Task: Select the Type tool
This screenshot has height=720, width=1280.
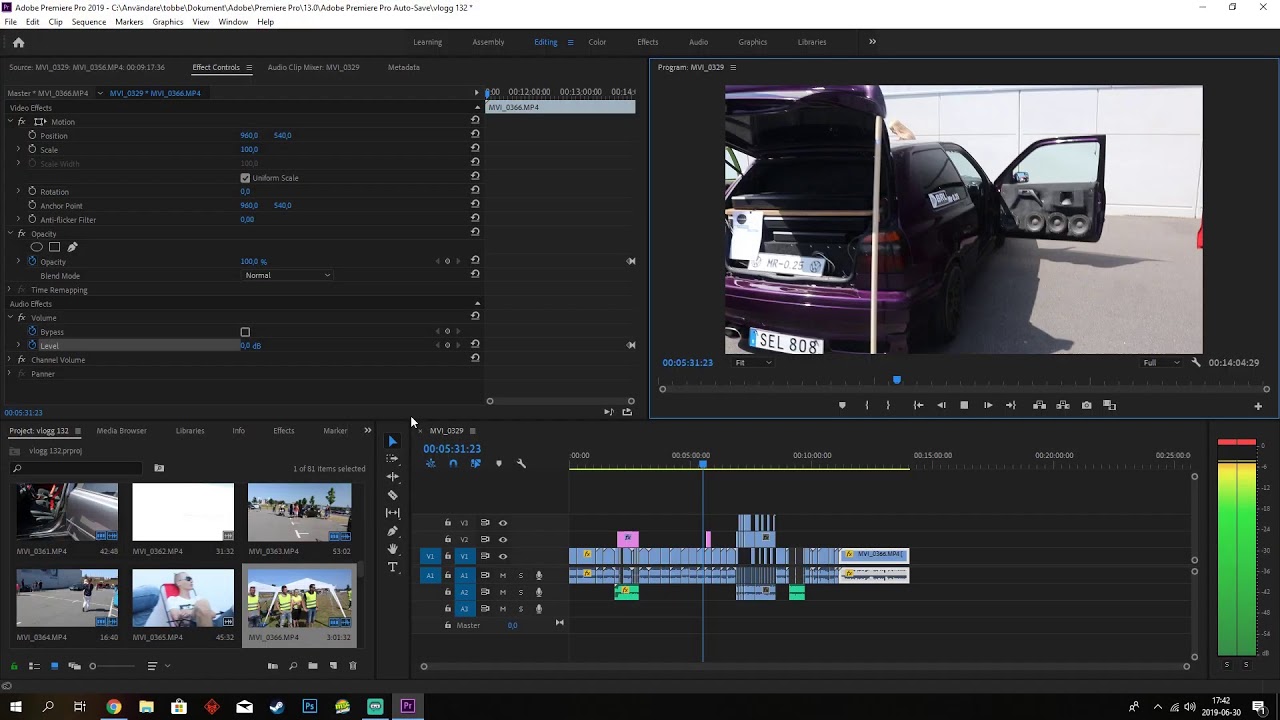Action: (392, 567)
